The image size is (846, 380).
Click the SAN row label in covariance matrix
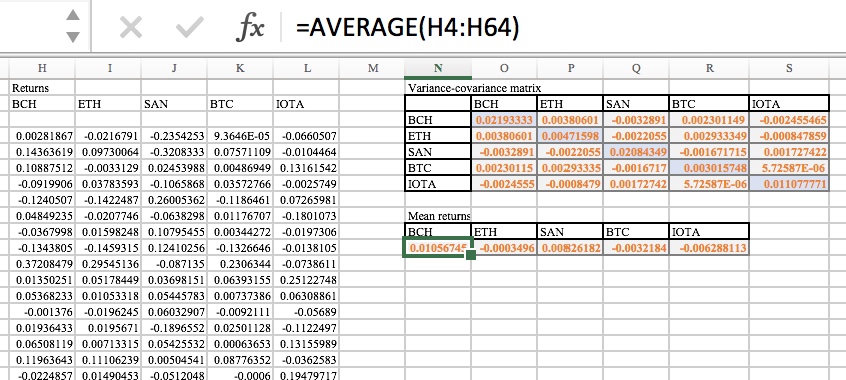click(x=438, y=152)
